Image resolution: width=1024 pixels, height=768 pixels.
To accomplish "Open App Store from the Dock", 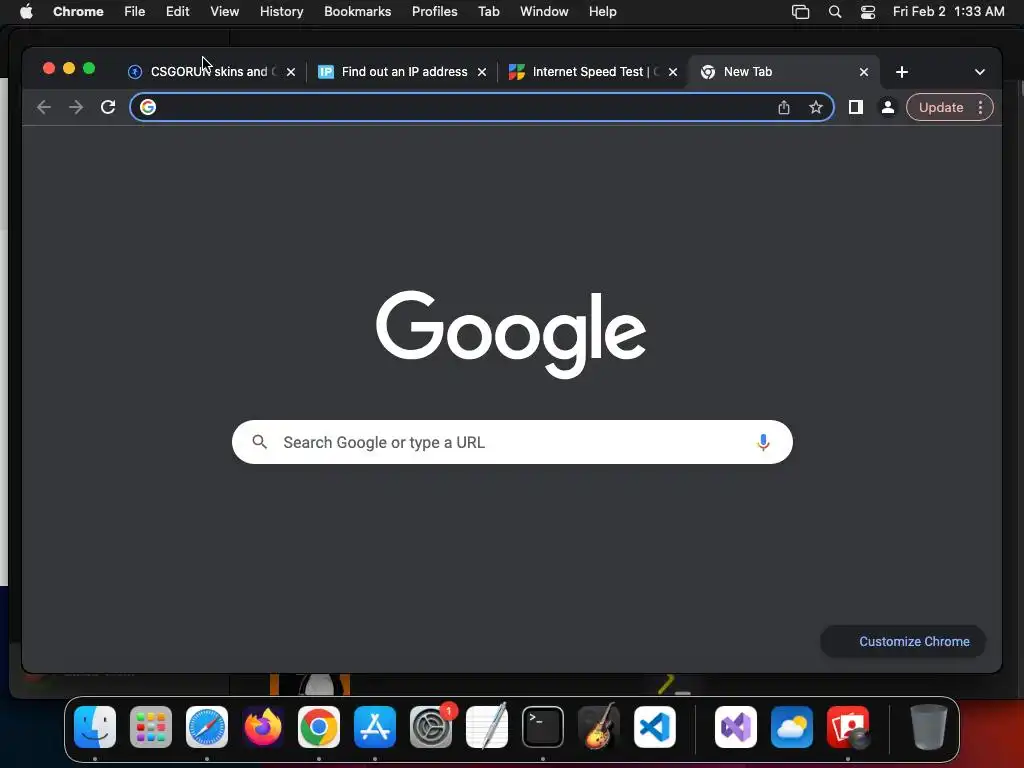I will [375, 727].
